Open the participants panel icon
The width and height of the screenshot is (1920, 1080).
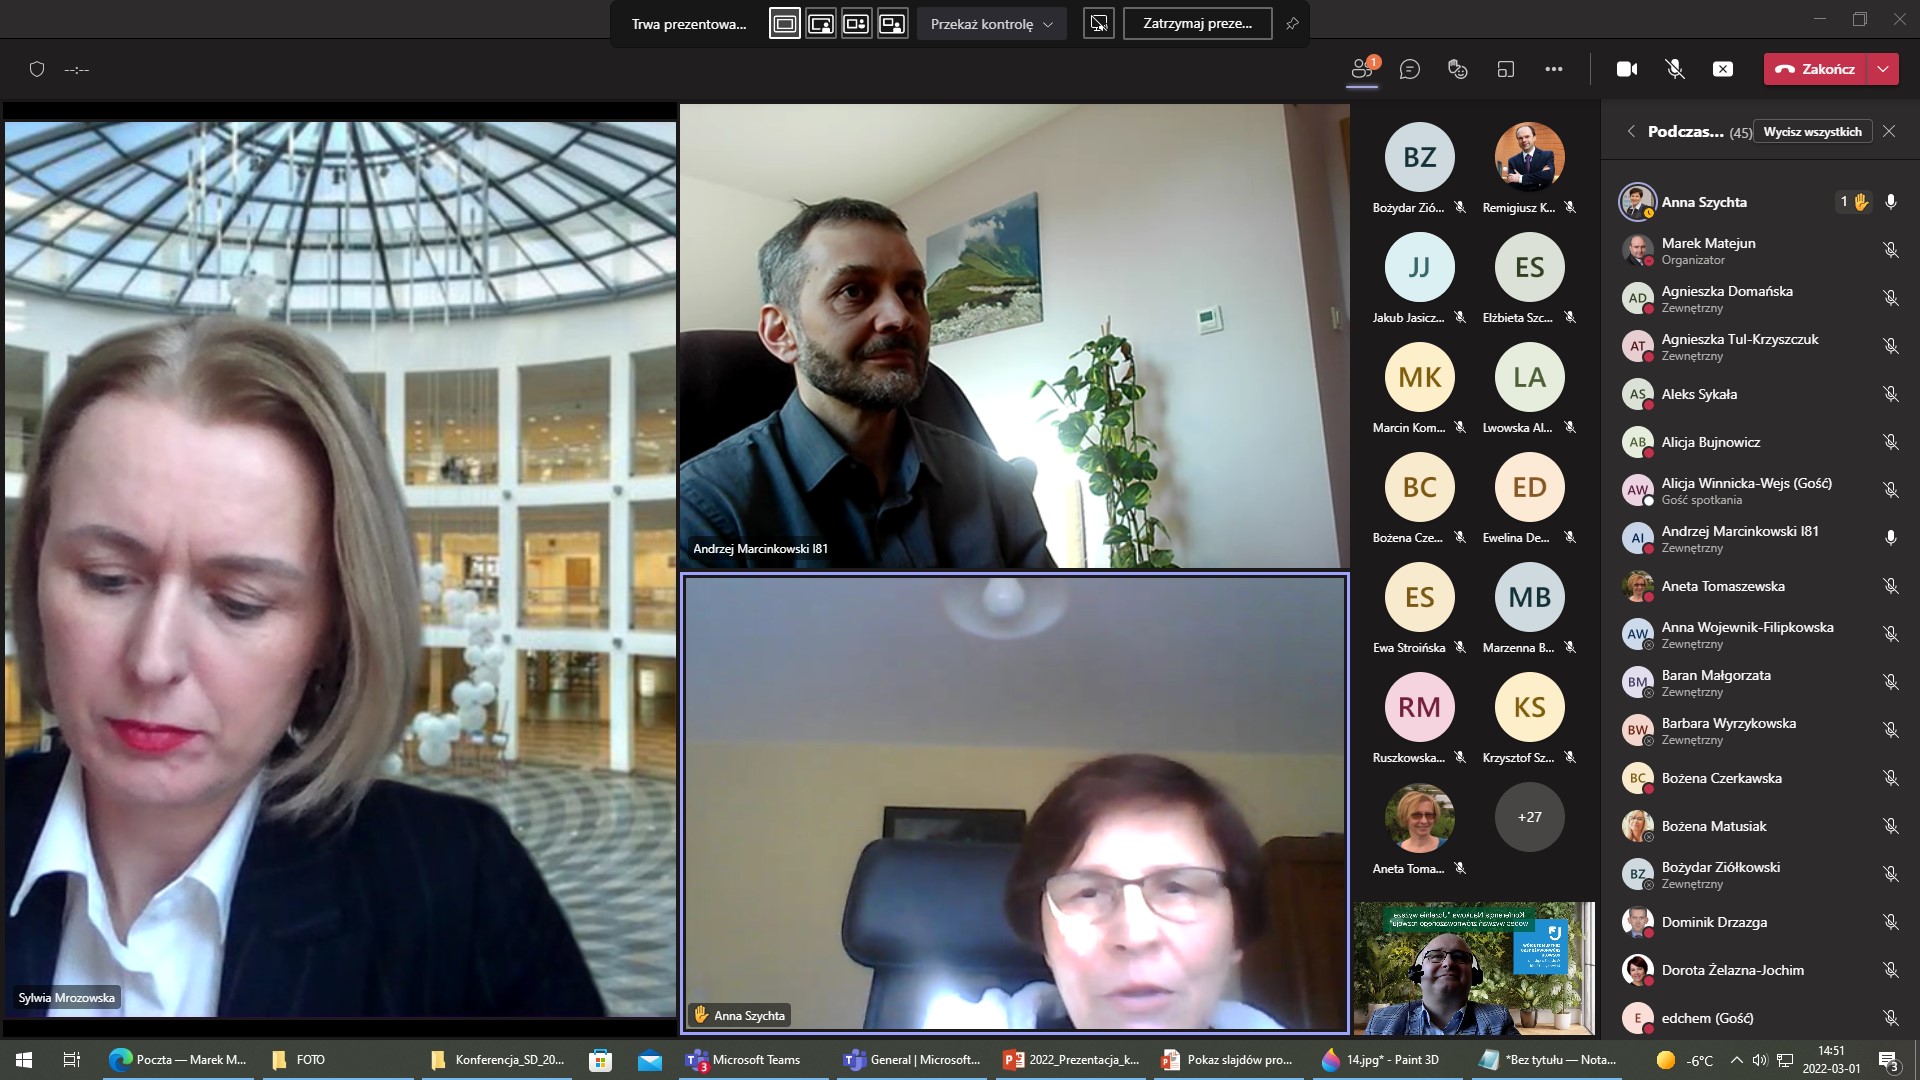click(x=1362, y=69)
